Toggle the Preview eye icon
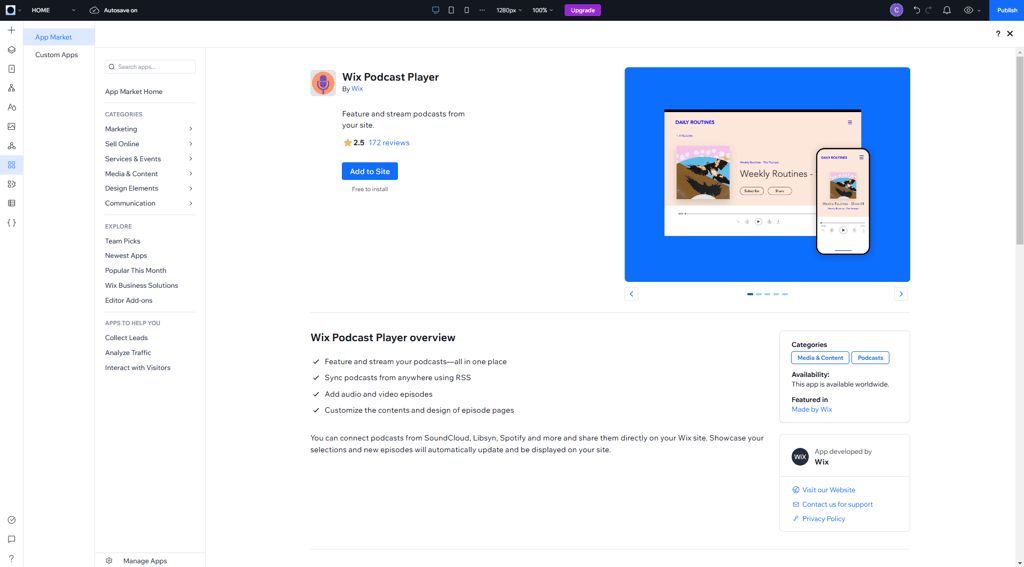The height and width of the screenshot is (567, 1024). (x=968, y=10)
